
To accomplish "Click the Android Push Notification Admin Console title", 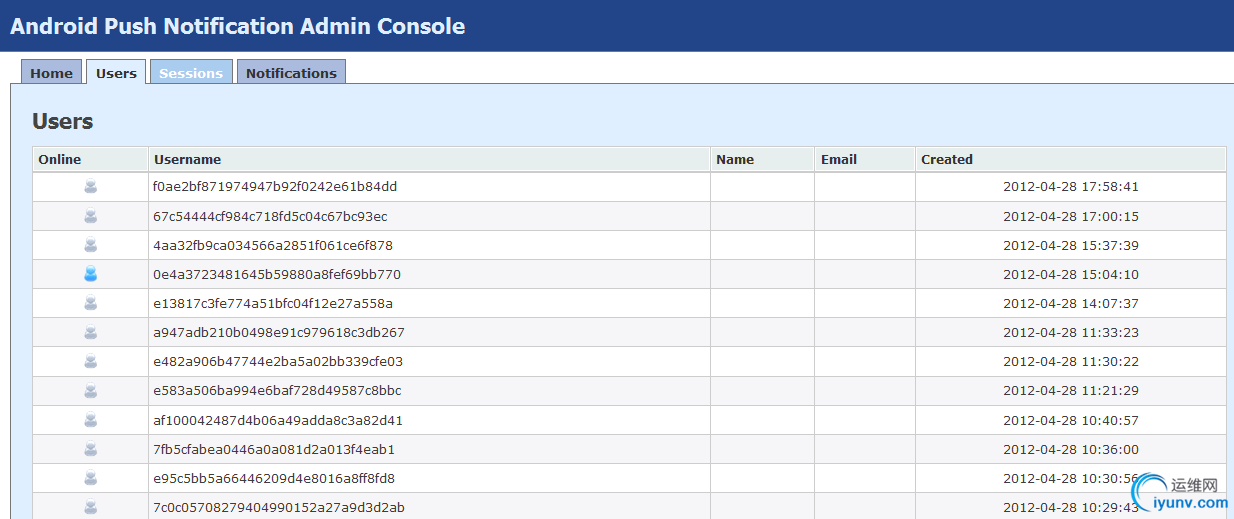I will coord(238,26).
